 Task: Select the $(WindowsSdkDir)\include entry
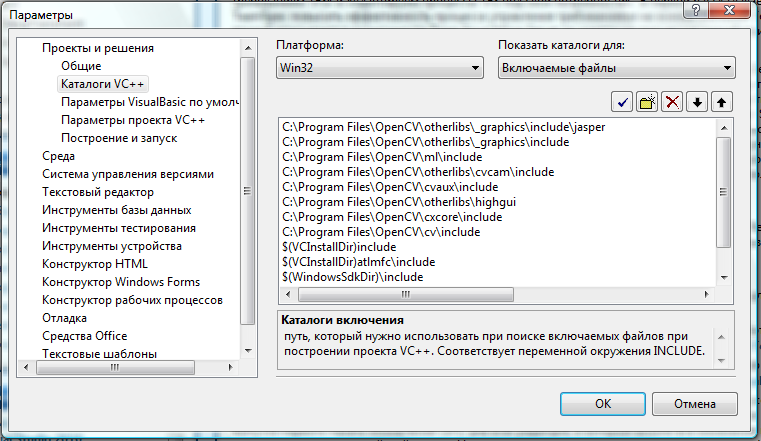(x=352, y=278)
